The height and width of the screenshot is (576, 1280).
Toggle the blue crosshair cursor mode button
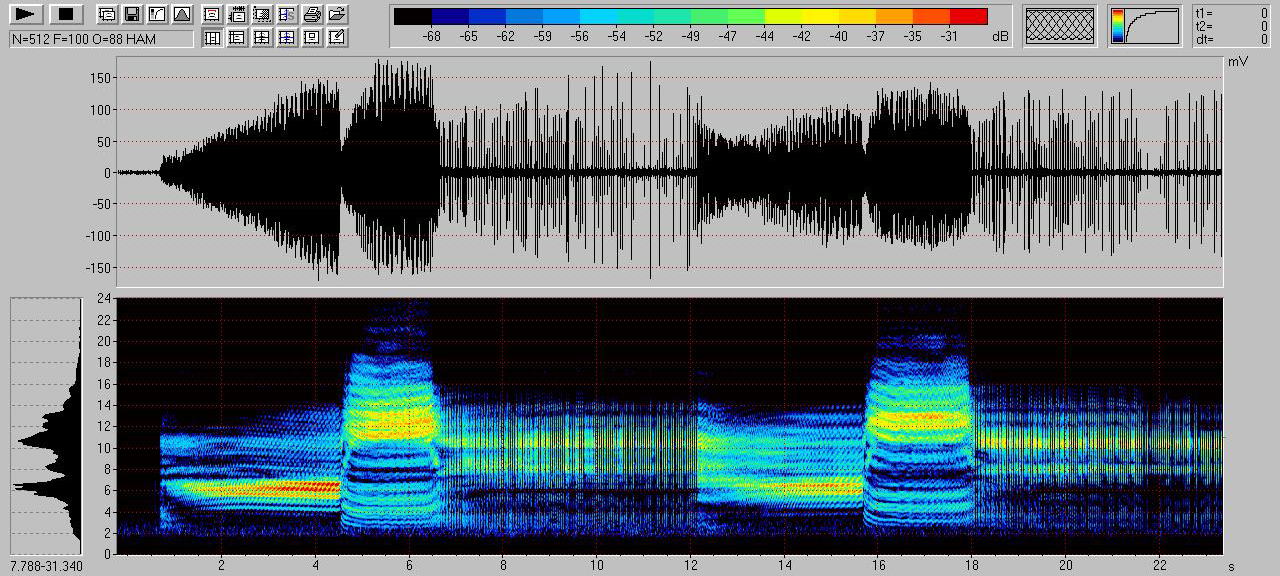click(x=287, y=38)
